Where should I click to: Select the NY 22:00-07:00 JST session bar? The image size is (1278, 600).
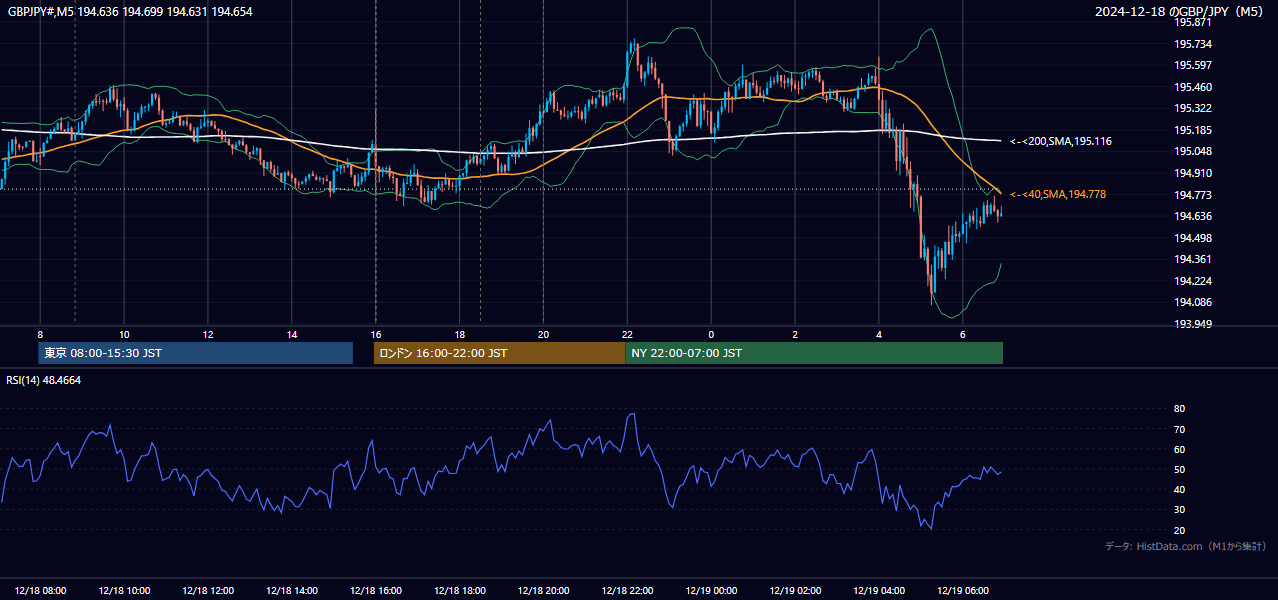coord(814,353)
